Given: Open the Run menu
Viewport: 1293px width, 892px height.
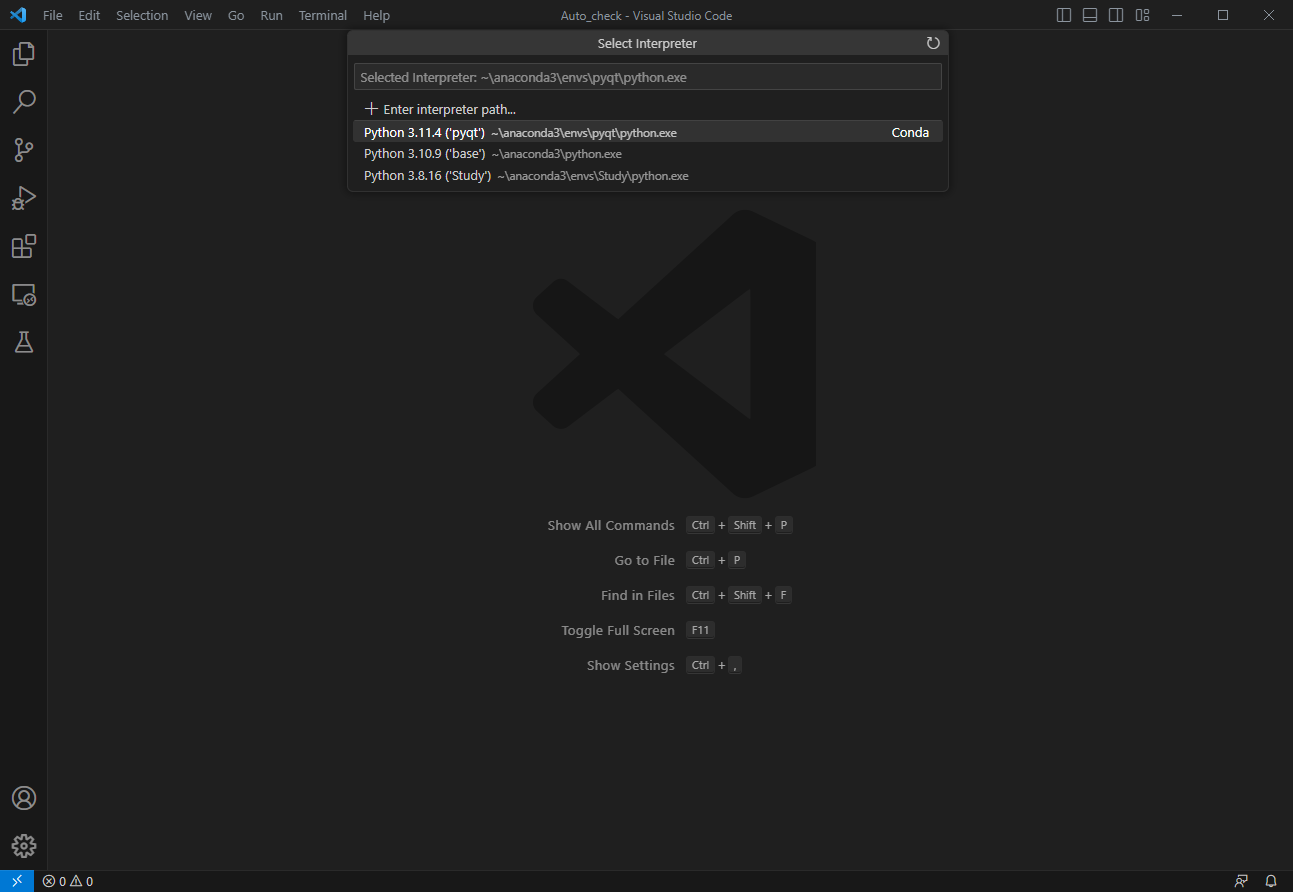Looking at the screenshot, I should [271, 15].
